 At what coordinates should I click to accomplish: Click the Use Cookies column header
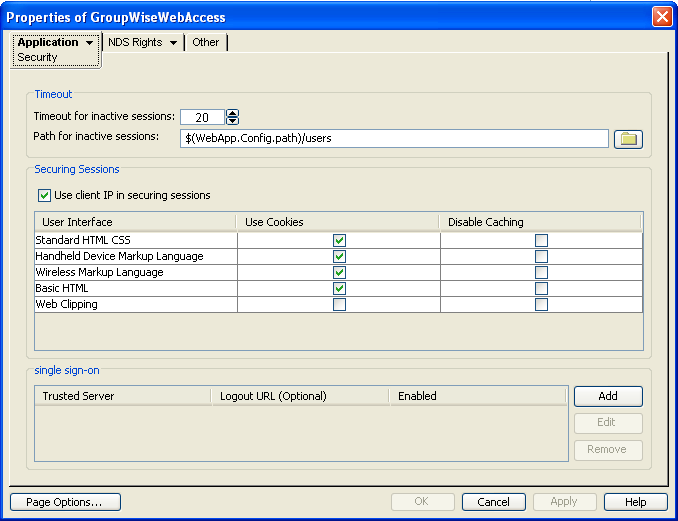338,222
